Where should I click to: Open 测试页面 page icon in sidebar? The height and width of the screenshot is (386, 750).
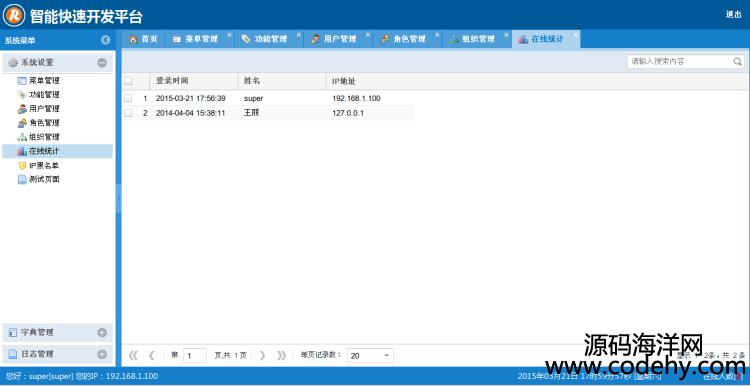coord(22,179)
